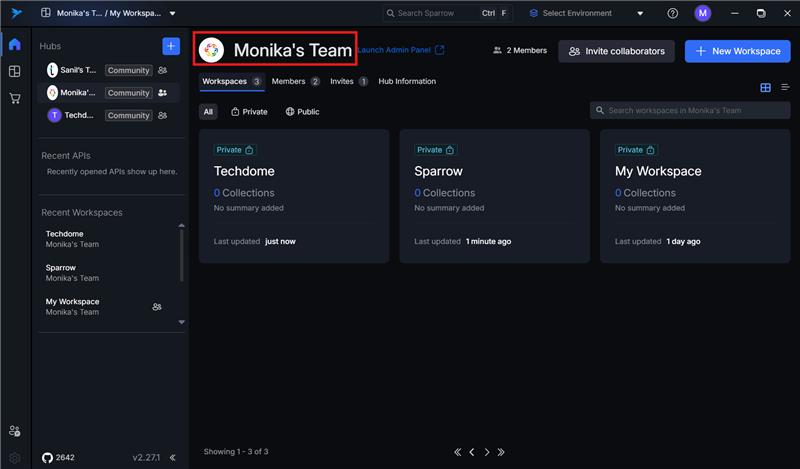Click the team users icon near bottom-left
Viewport: 800px width, 469px height.
pyautogui.click(x=15, y=431)
